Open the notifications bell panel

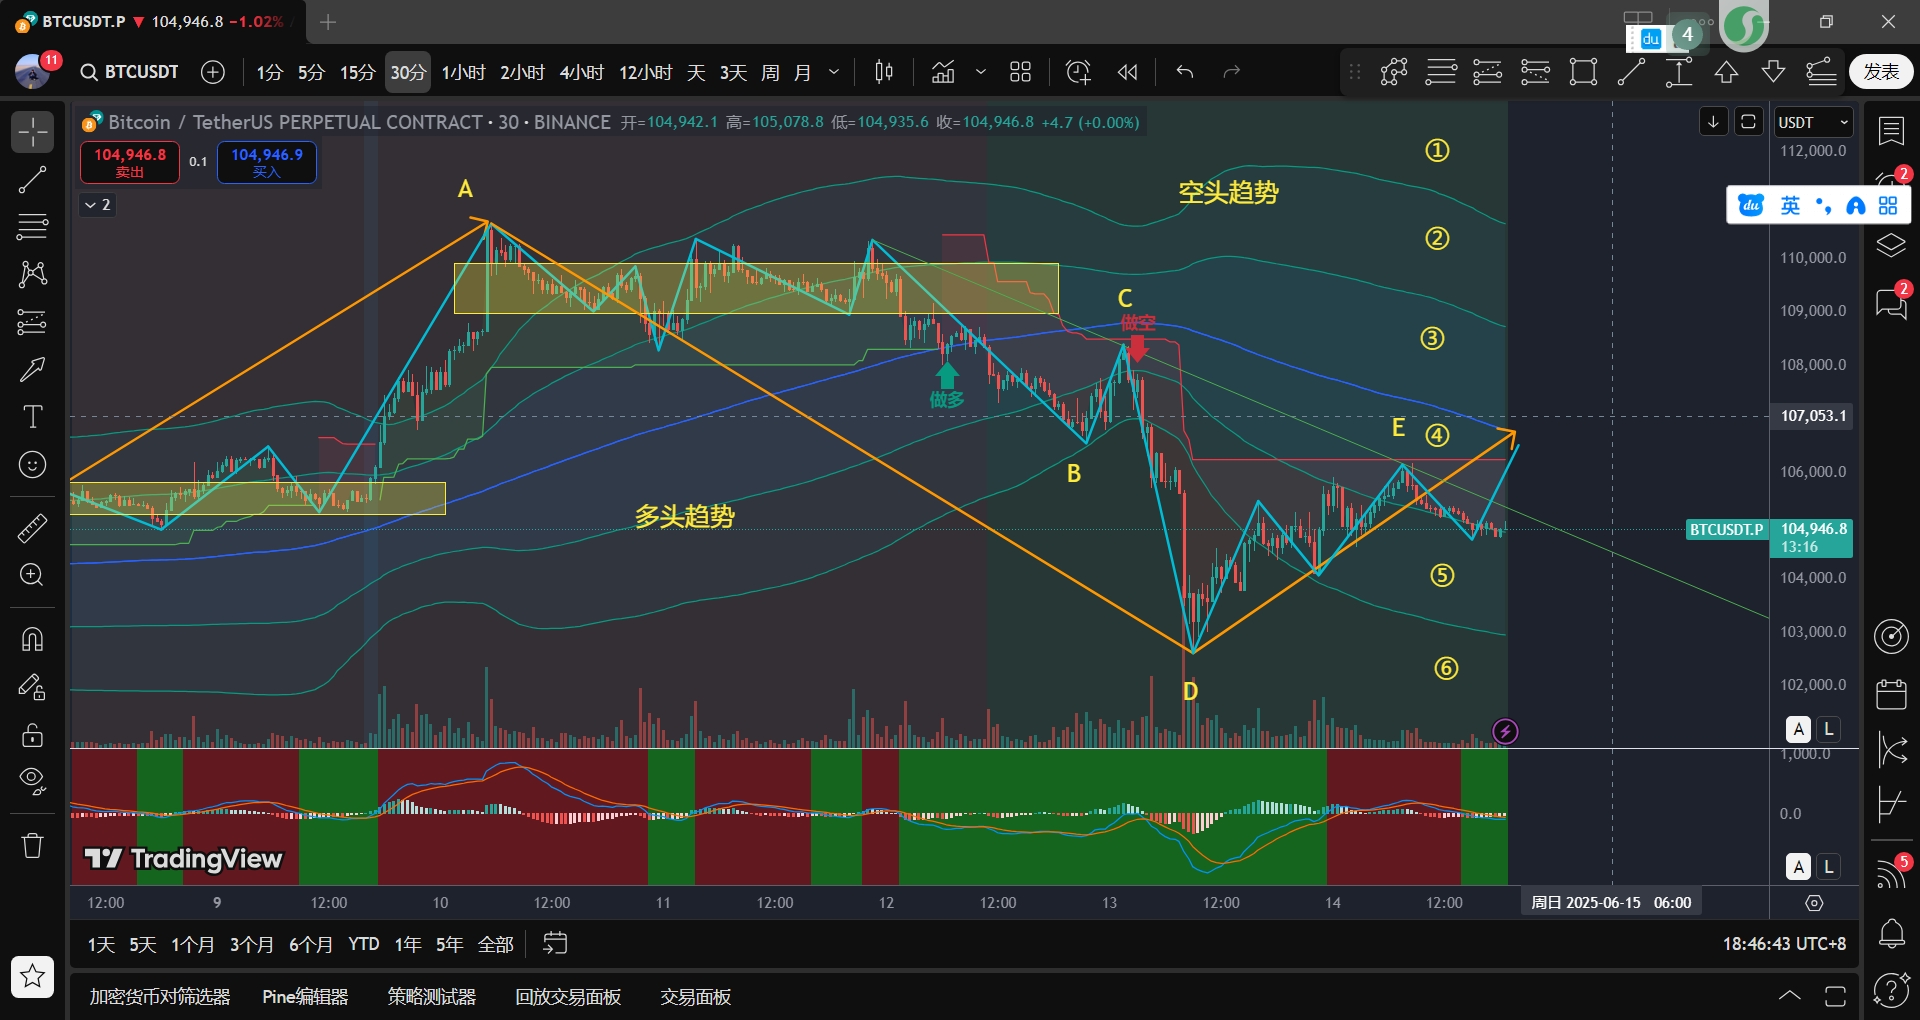(1891, 934)
